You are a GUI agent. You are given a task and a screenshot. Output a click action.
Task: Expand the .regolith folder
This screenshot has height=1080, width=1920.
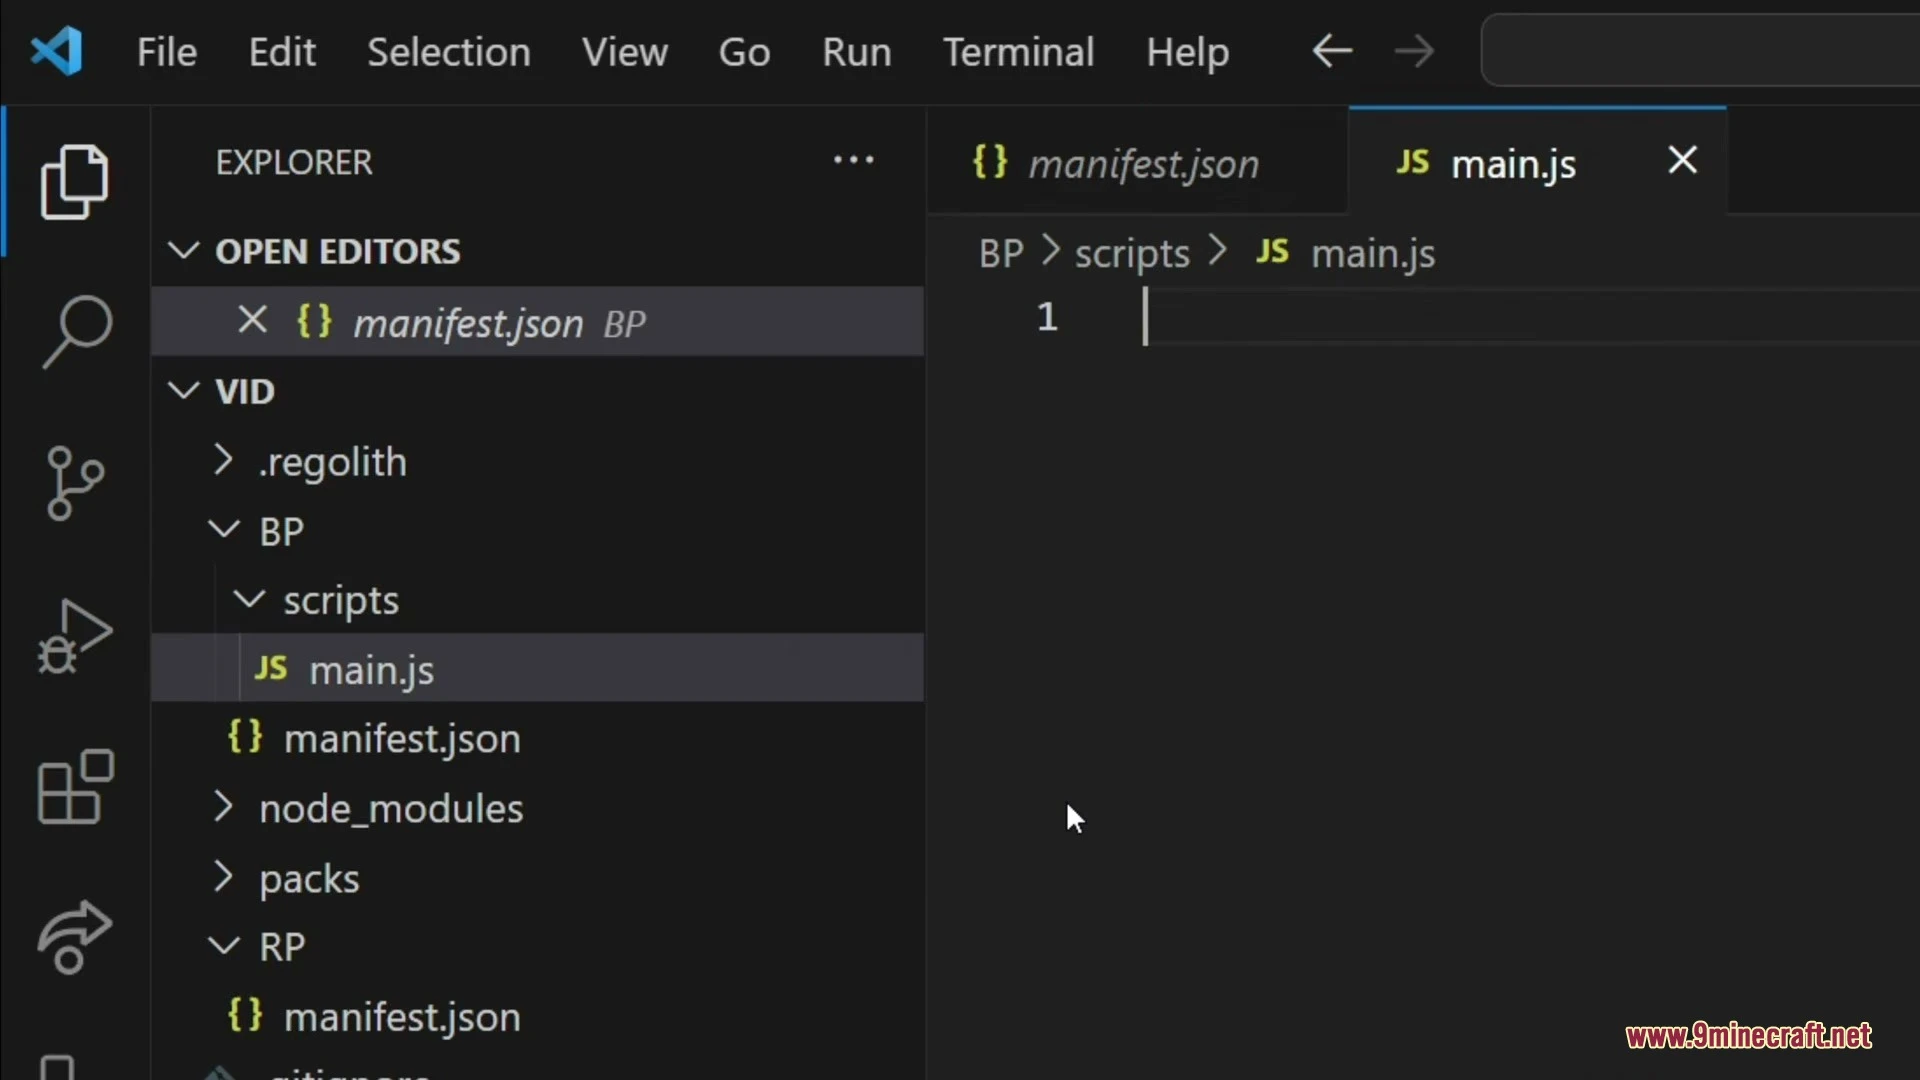[x=223, y=461]
